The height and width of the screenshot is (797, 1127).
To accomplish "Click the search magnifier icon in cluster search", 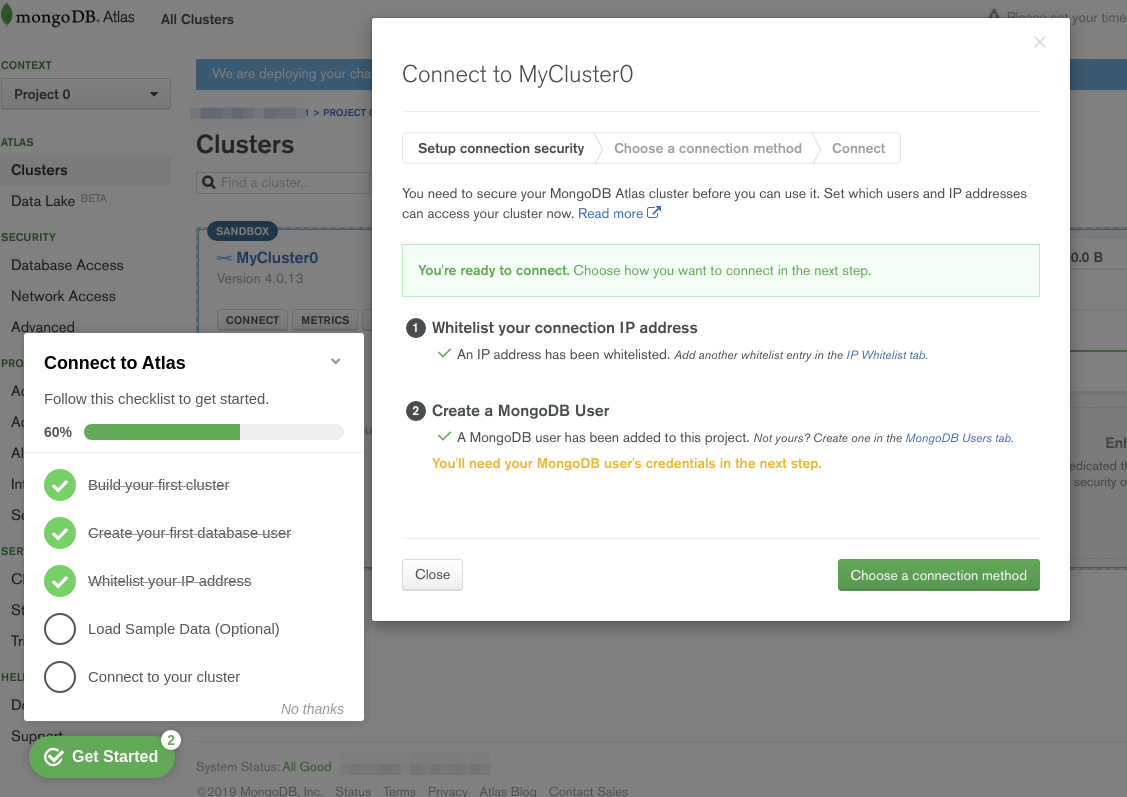I will point(208,183).
